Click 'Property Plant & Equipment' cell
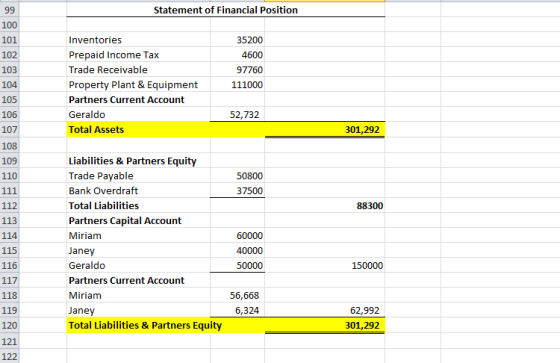Image resolution: width=560 pixels, height=363 pixels. 138,85
